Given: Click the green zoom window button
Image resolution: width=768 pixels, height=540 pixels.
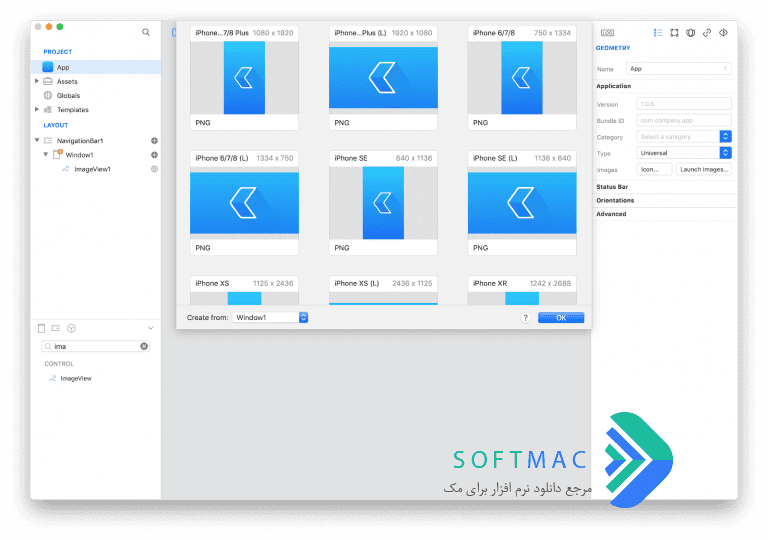Looking at the screenshot, I should [x=60, y=27].
